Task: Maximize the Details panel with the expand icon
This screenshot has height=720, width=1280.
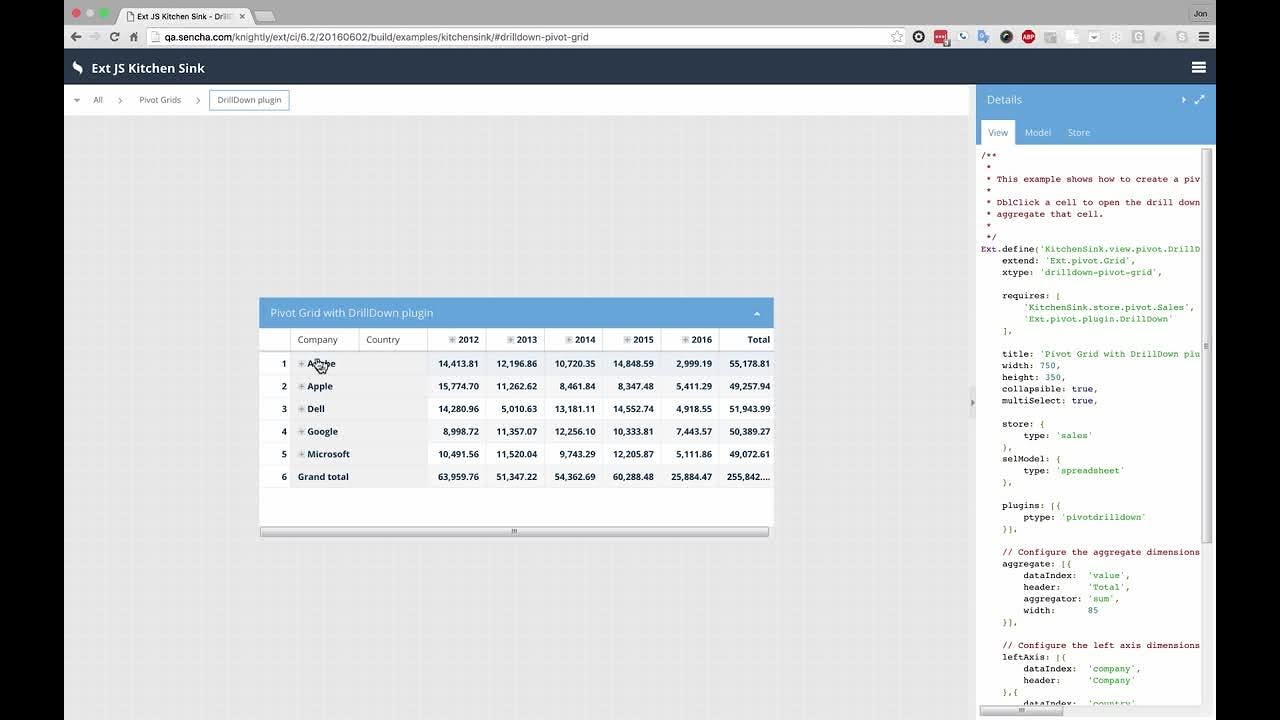Action: (x=1199, y=99)
